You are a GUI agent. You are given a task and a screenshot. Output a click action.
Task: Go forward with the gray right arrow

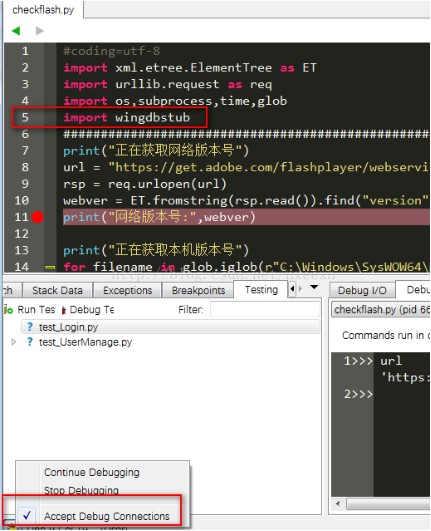(x=40, y=31)
